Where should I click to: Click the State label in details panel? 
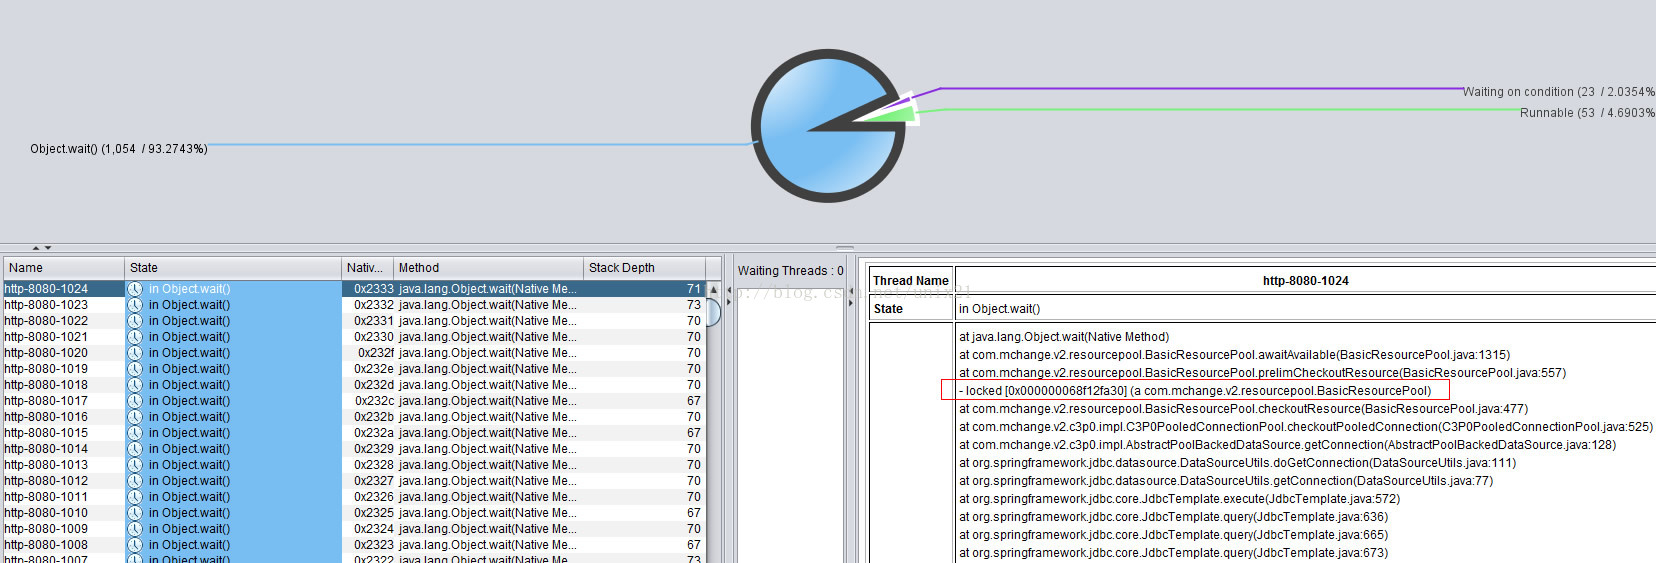(x=888, y=309)
